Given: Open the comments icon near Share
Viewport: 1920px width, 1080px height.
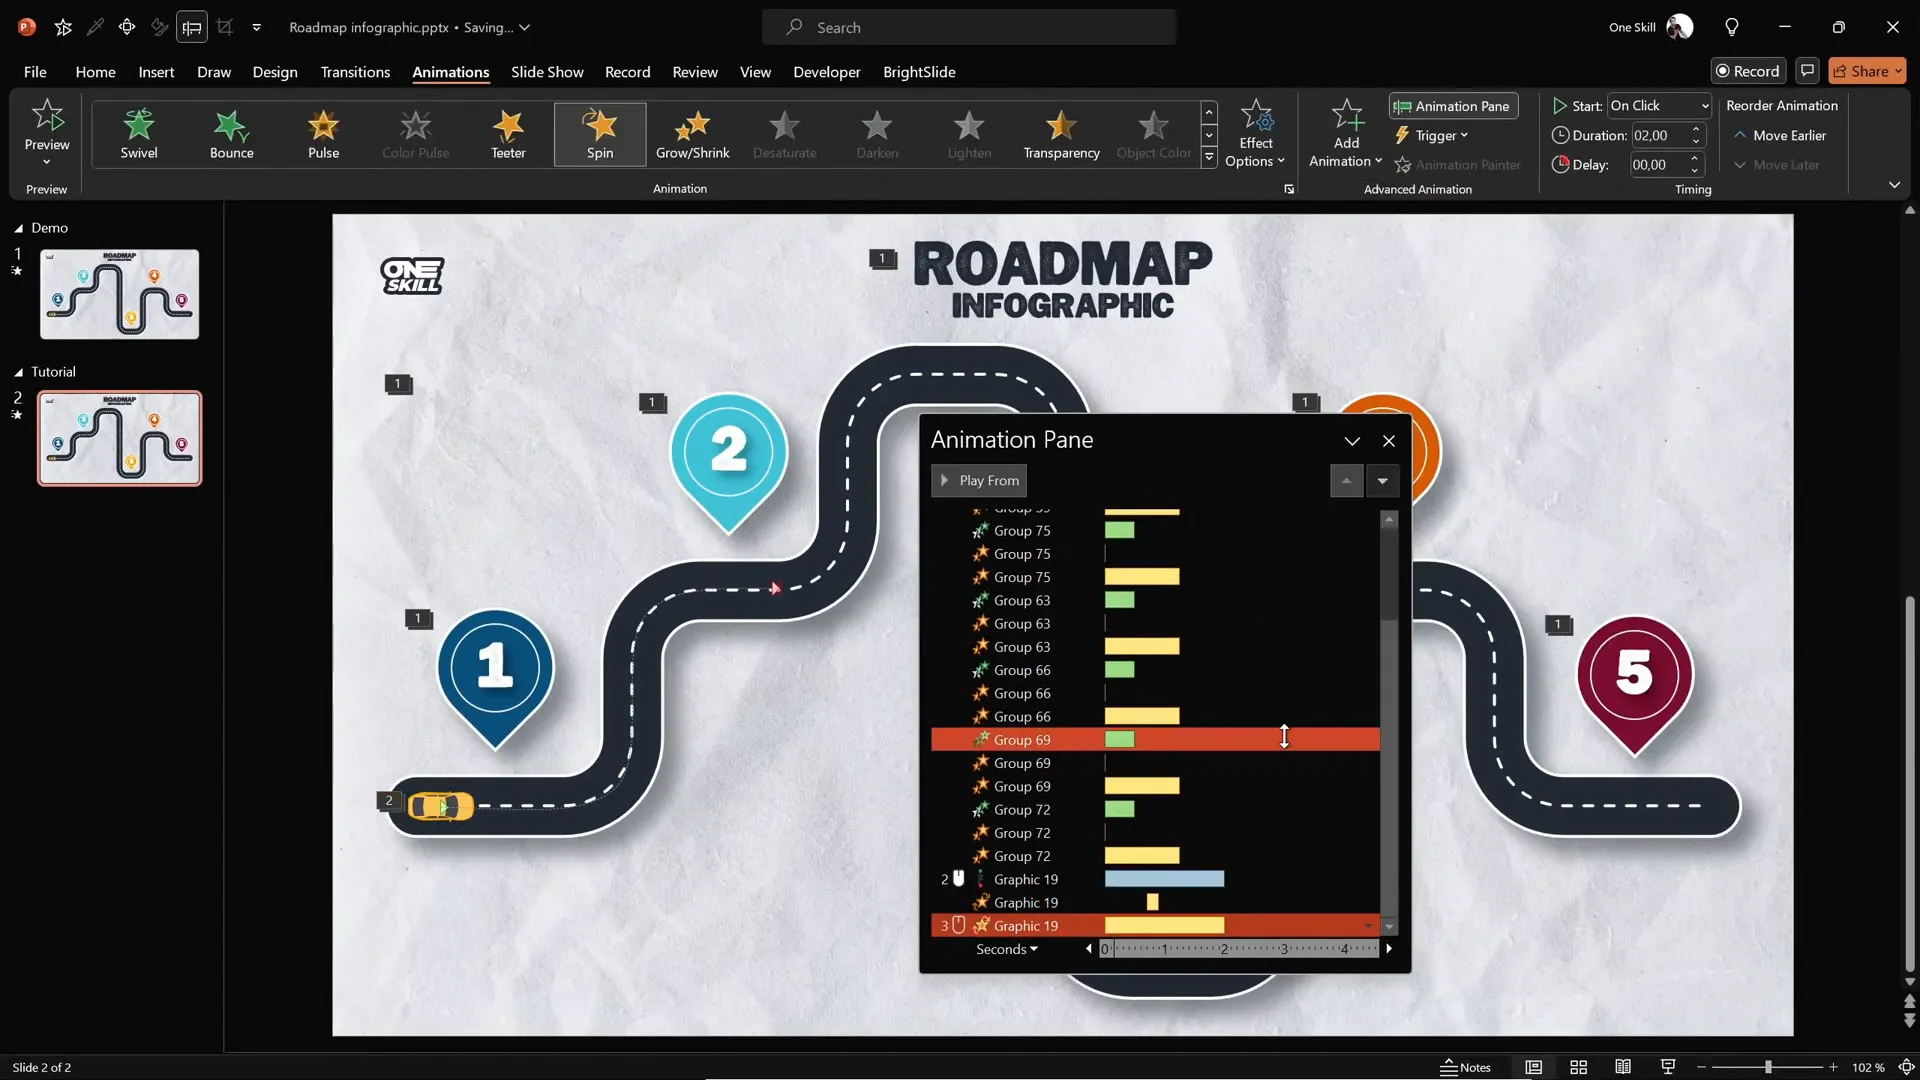Looking at the screenshot, I should coord(1807,71).
